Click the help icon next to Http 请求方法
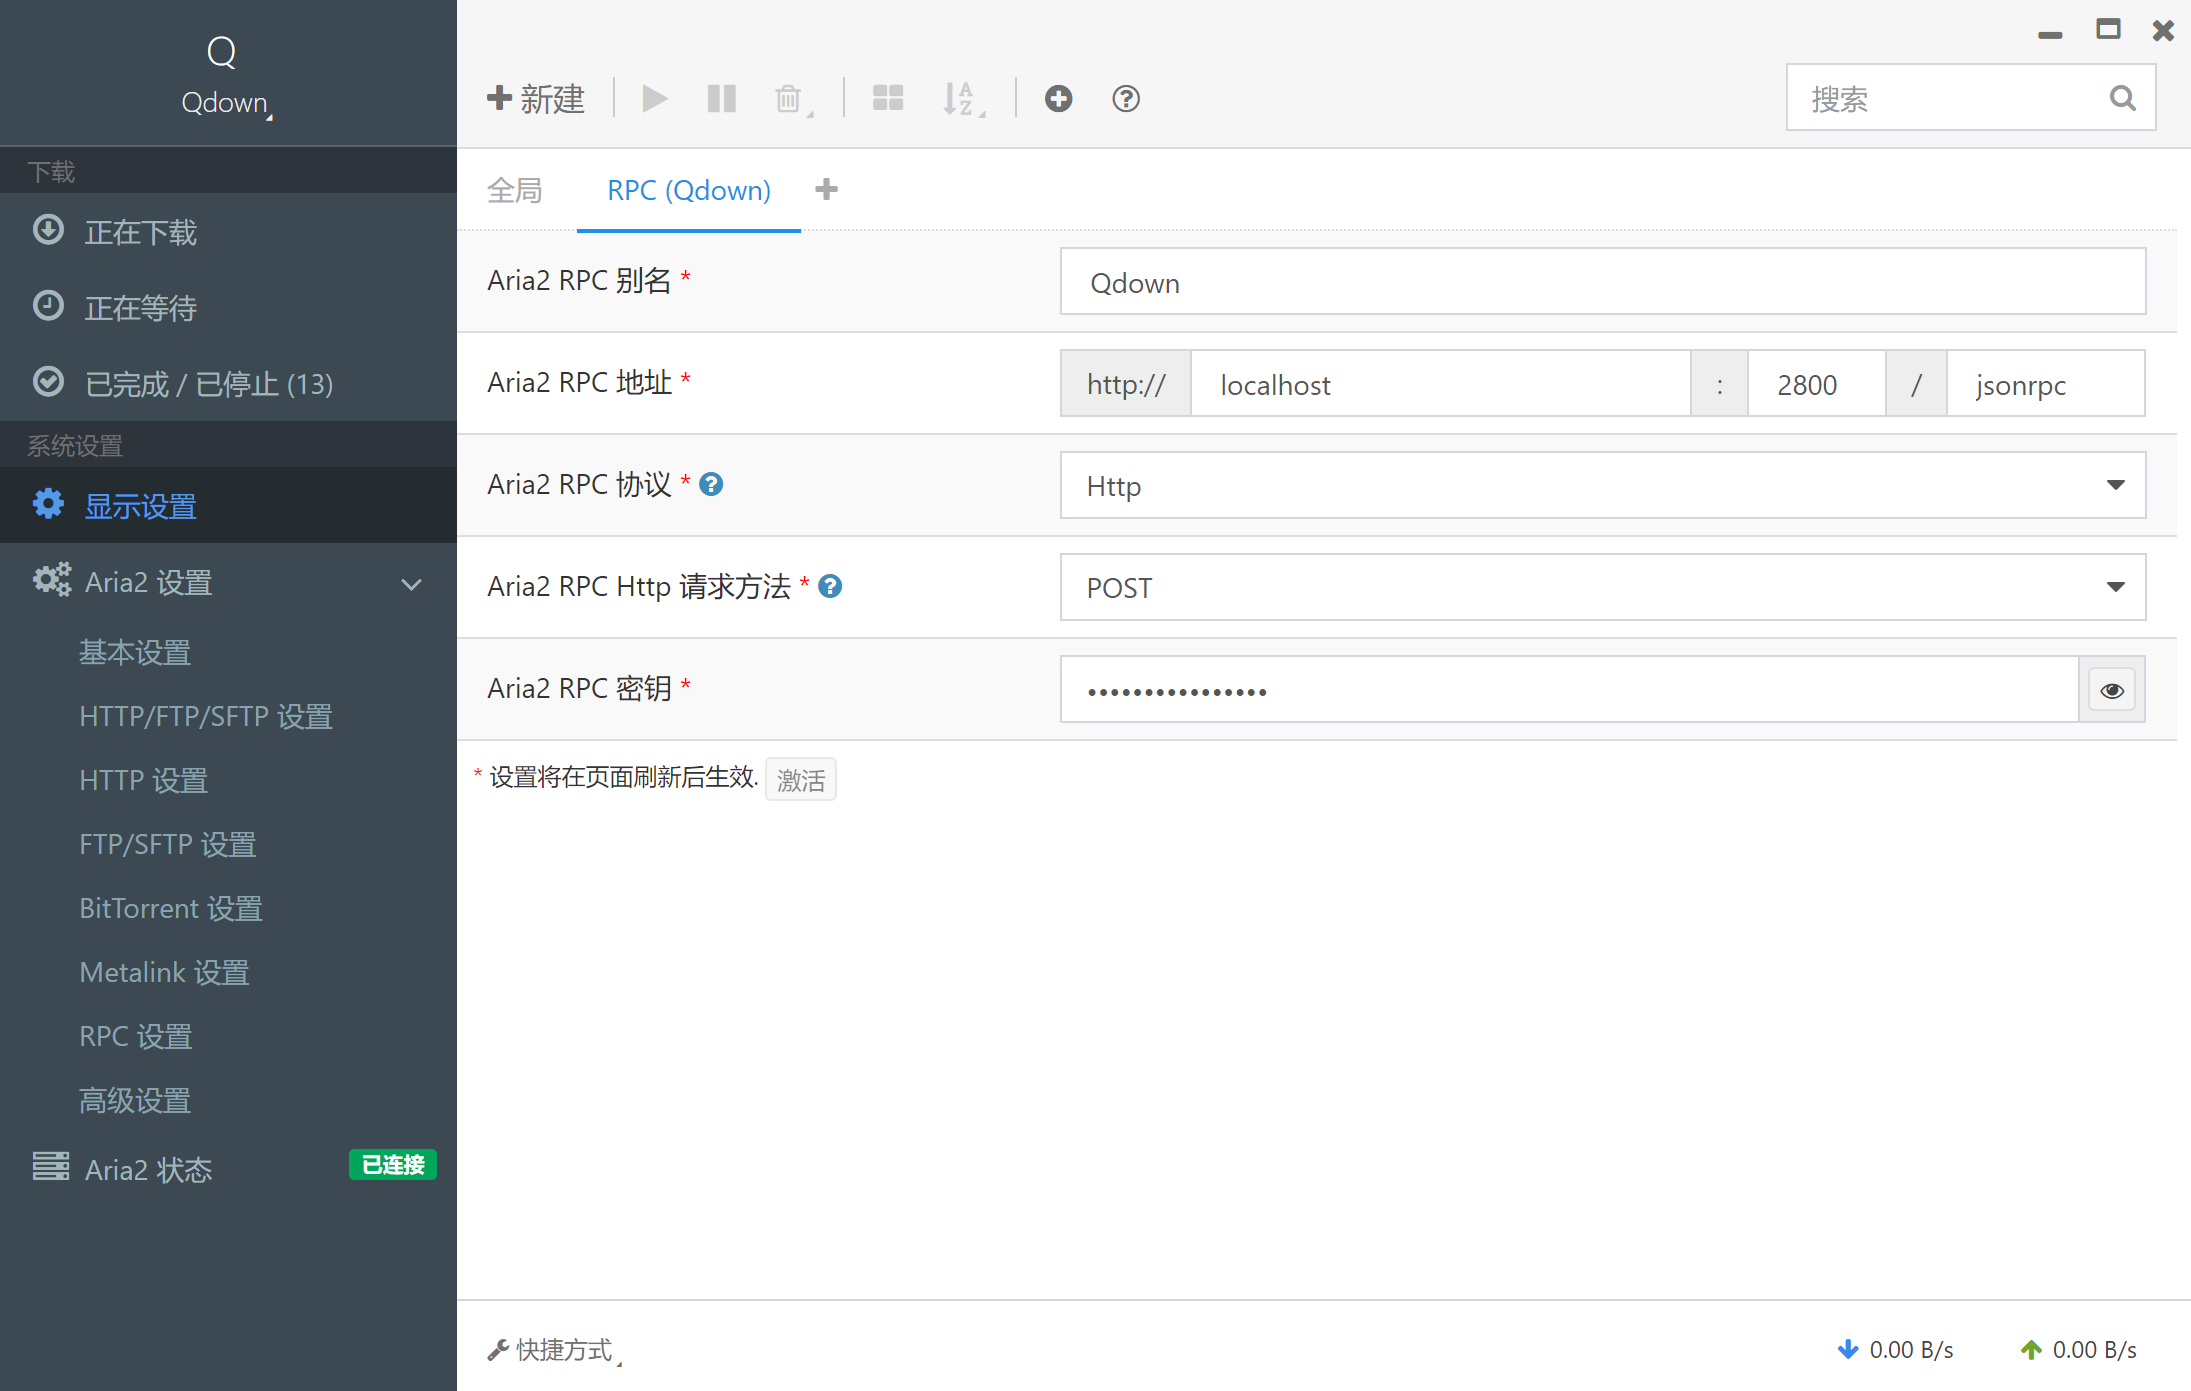The image size is (2191, 1391). 829,587
